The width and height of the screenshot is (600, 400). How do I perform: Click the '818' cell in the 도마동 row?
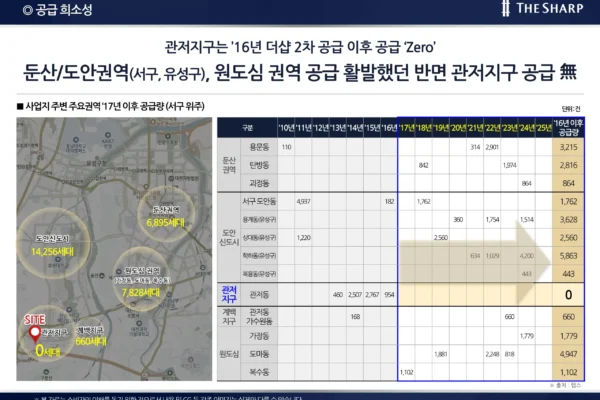(509, 354)
